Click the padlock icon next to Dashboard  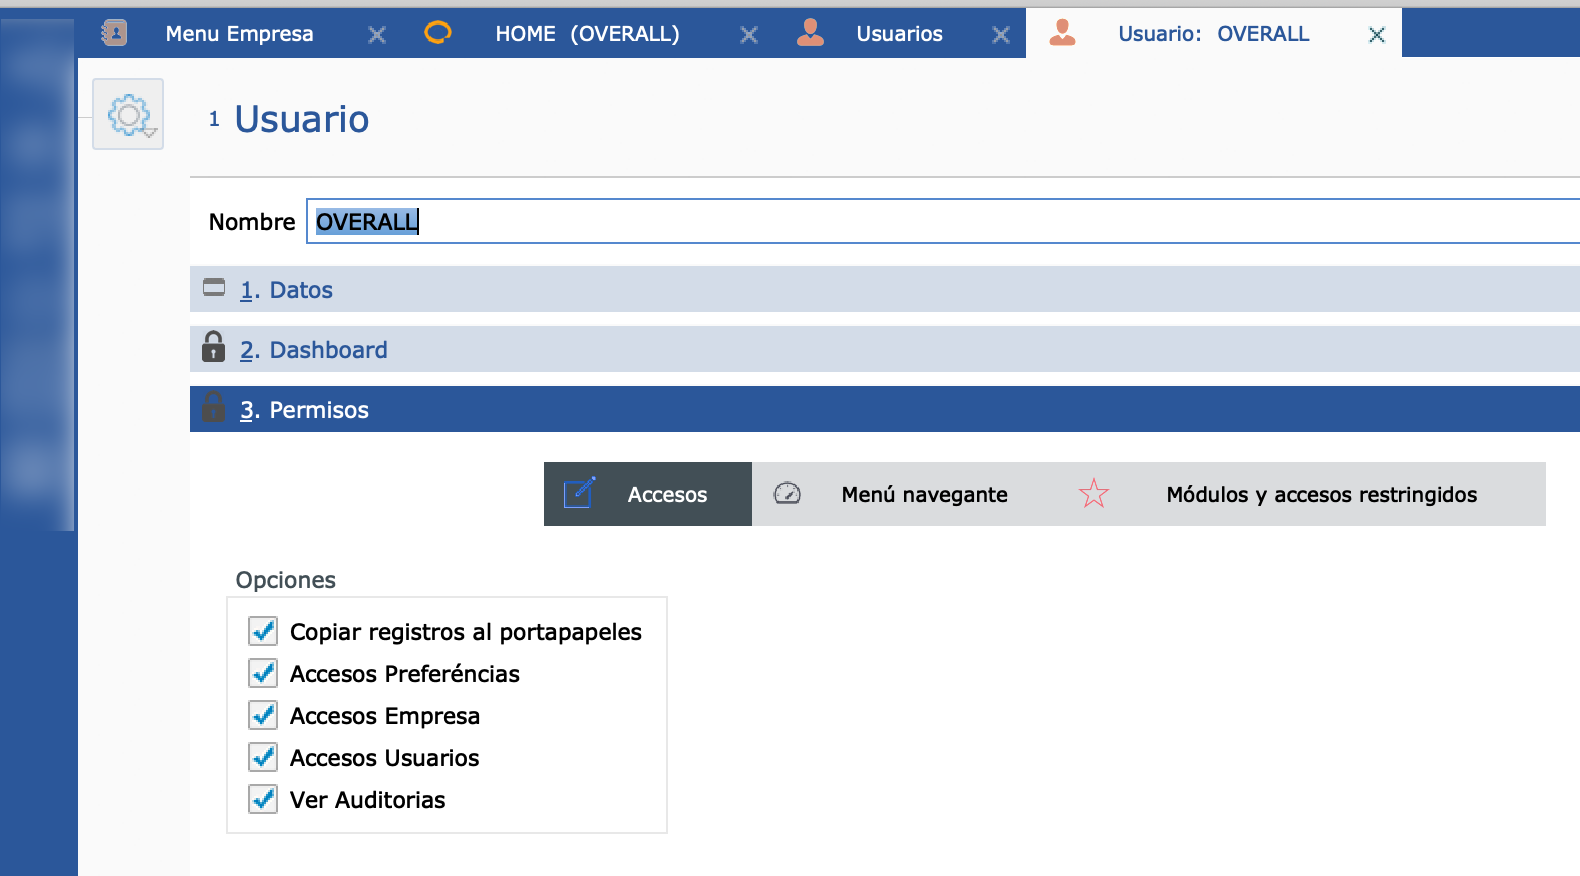click(213, 348)
